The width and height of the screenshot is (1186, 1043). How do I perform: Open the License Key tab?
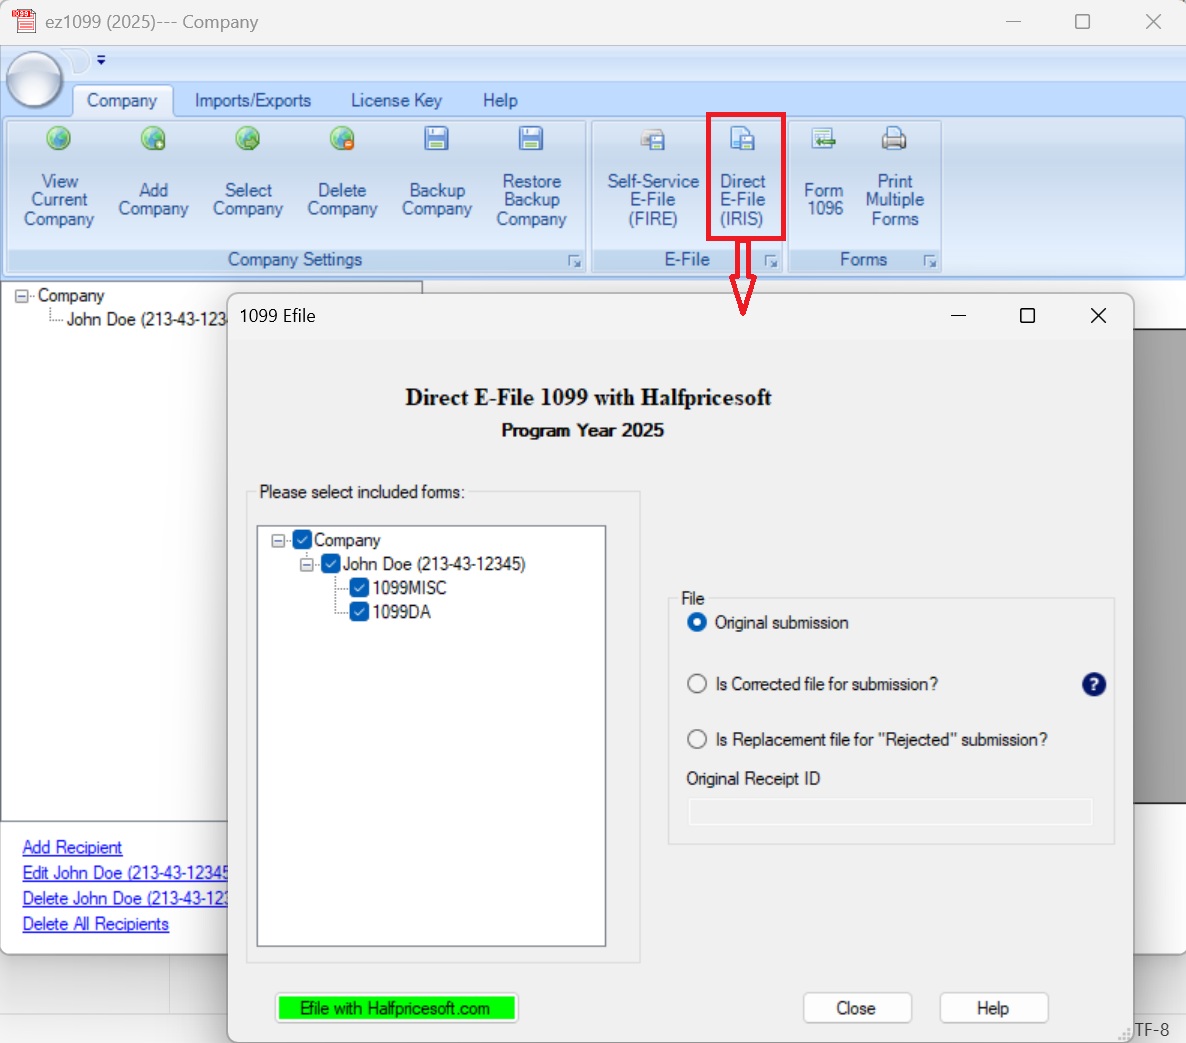(x=396, y=101)
